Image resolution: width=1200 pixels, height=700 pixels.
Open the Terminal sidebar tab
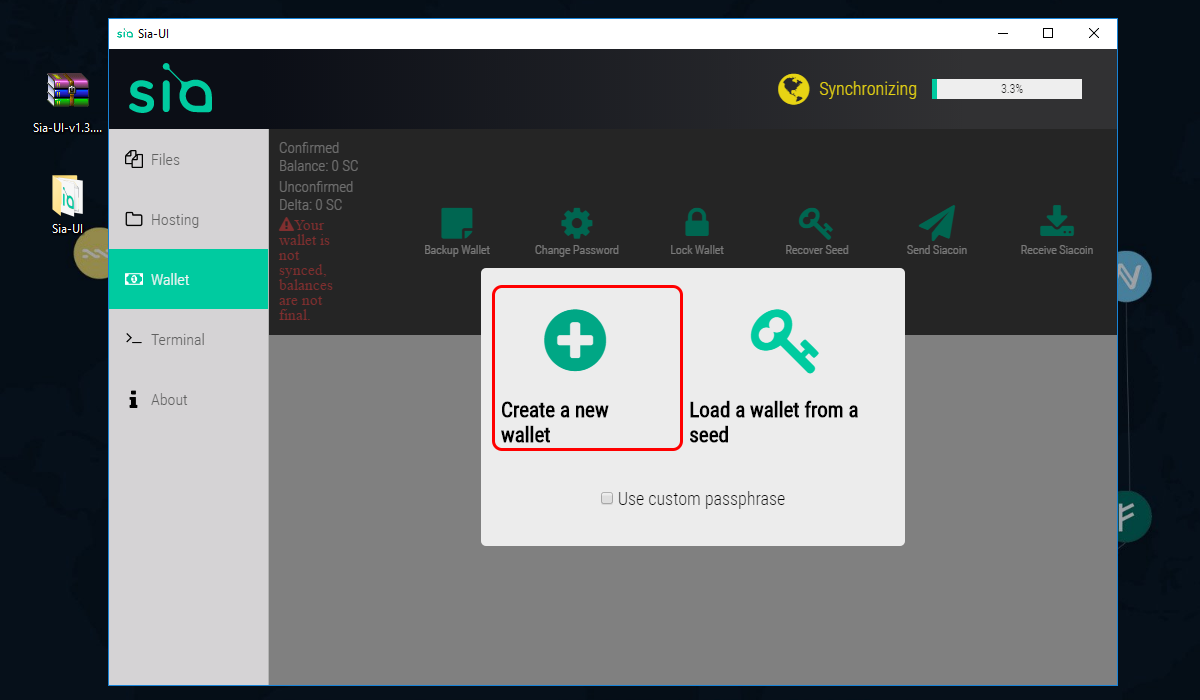(189, 339)
